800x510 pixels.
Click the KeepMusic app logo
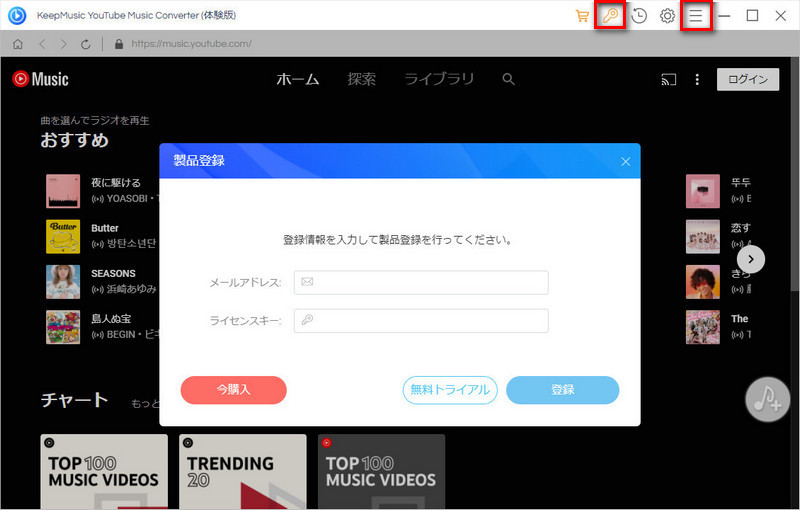(17, 15)
